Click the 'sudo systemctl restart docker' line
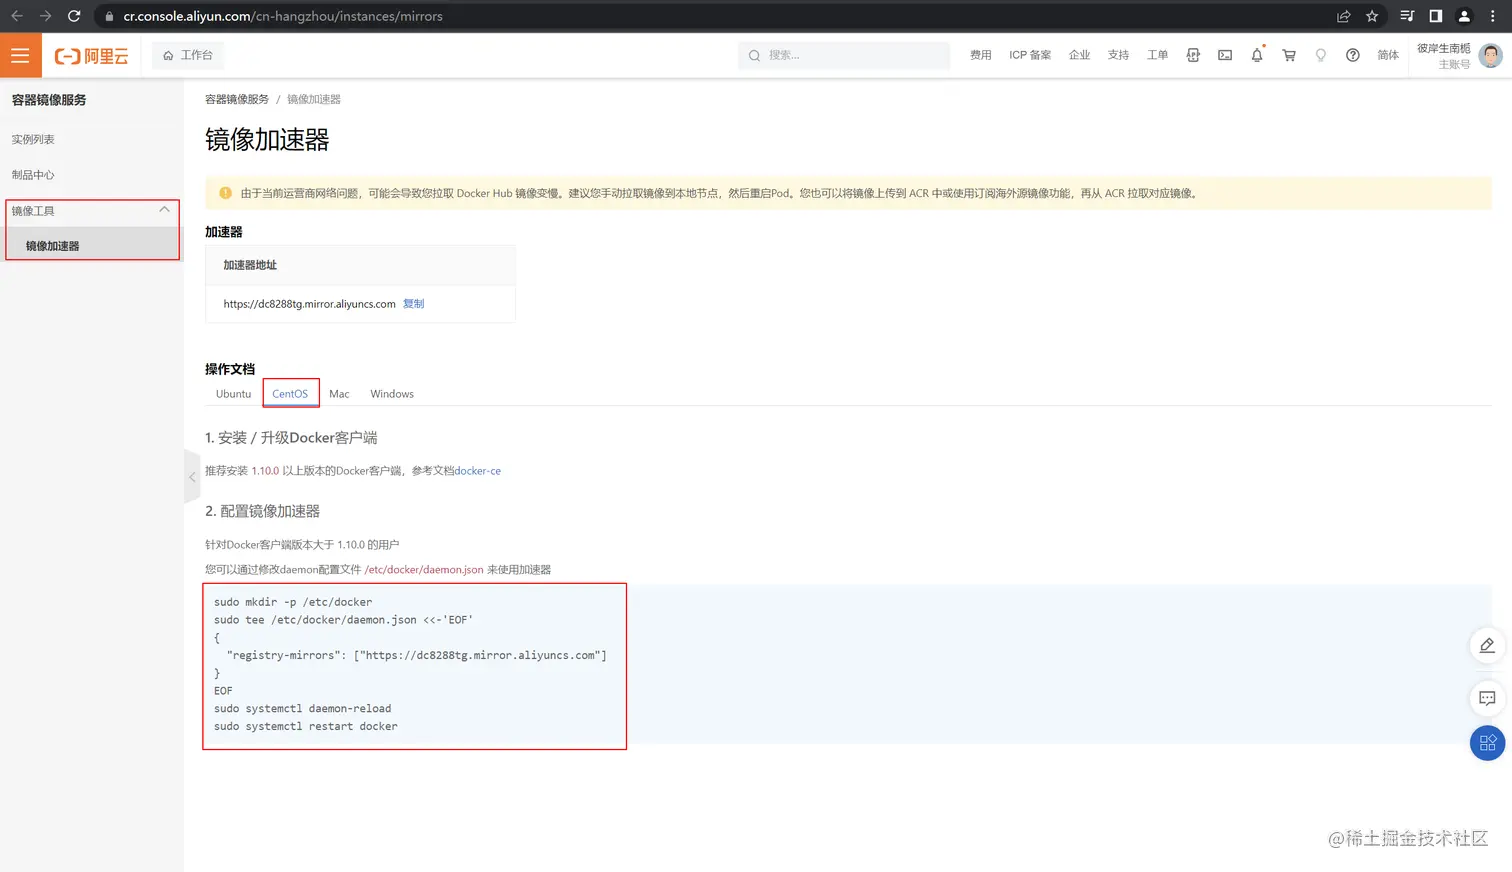This screenshot has width=1512, height=872. (x=306, y=727)
